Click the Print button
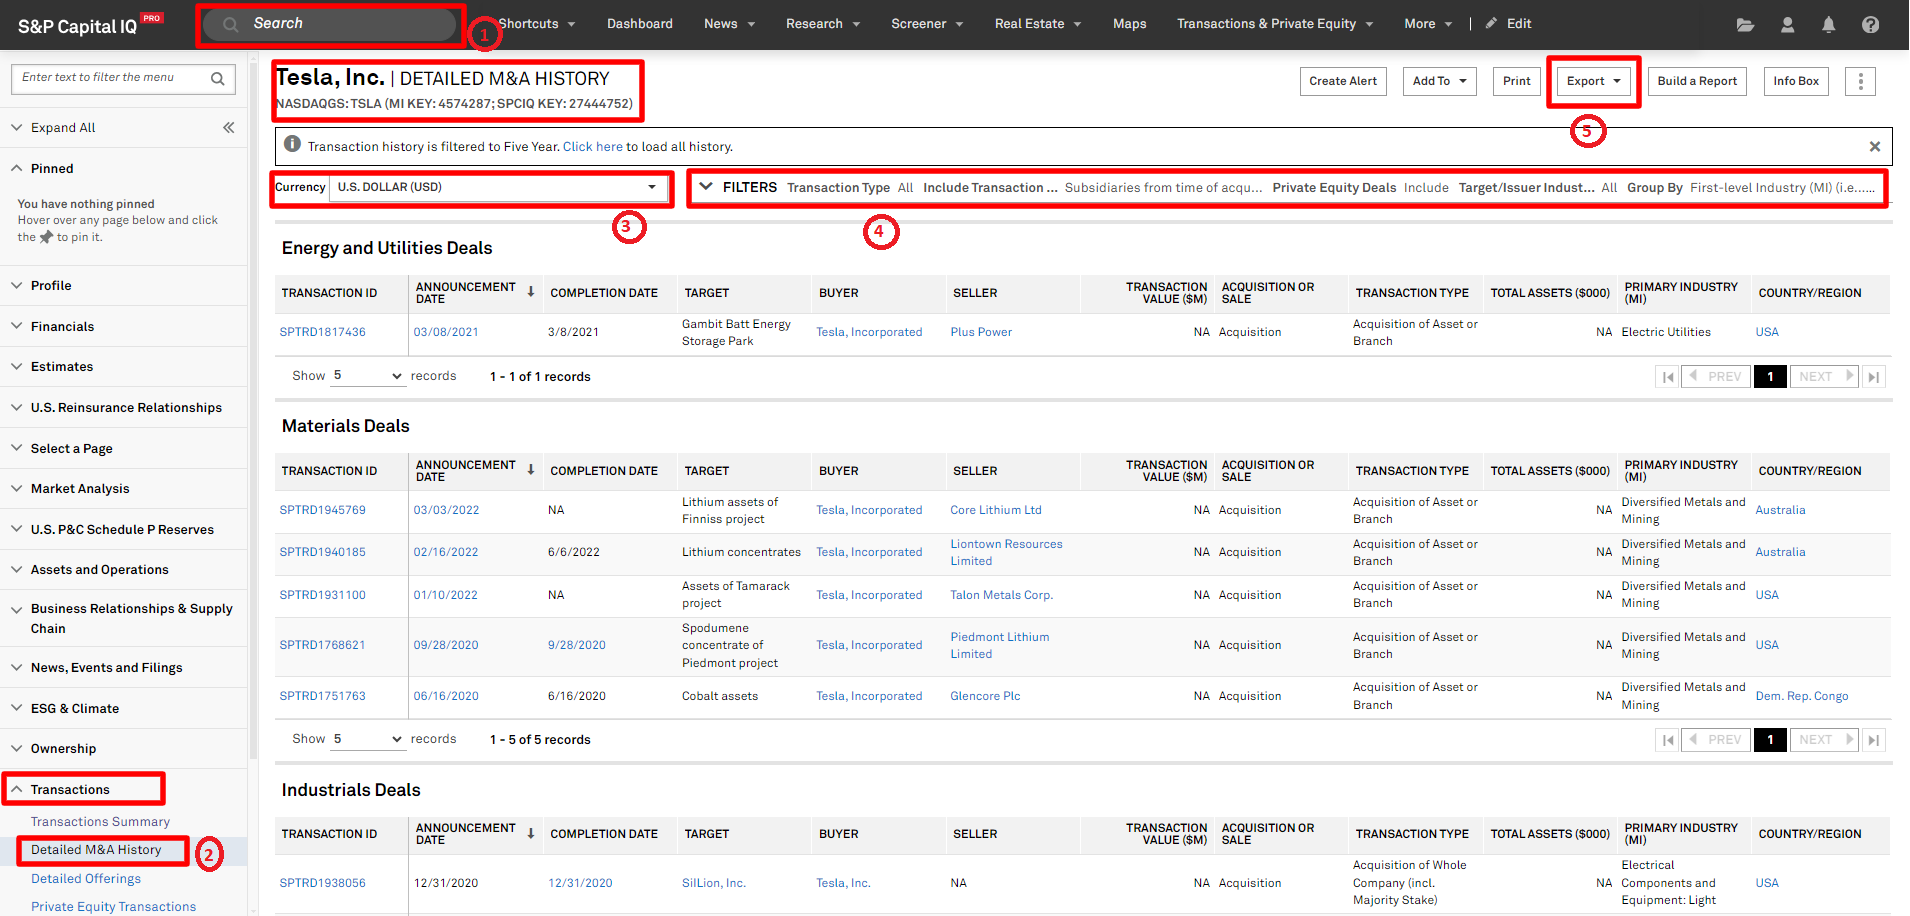This screenshot has height=916, width=1910. pos(1516,81)
